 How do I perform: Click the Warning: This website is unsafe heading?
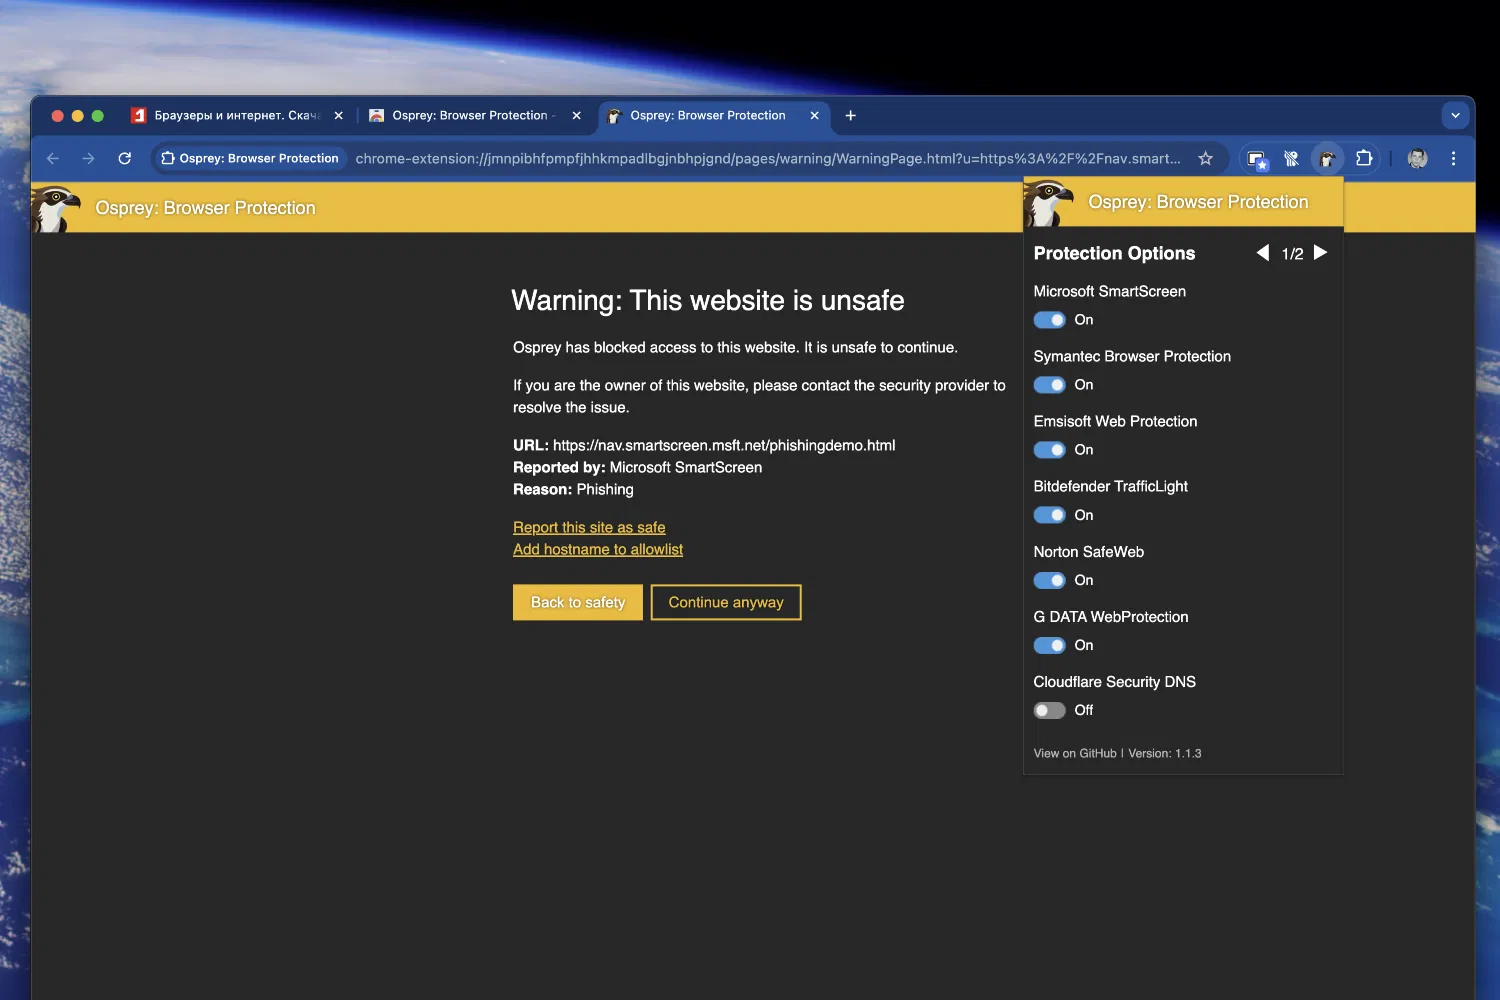[x=708, y=300]
